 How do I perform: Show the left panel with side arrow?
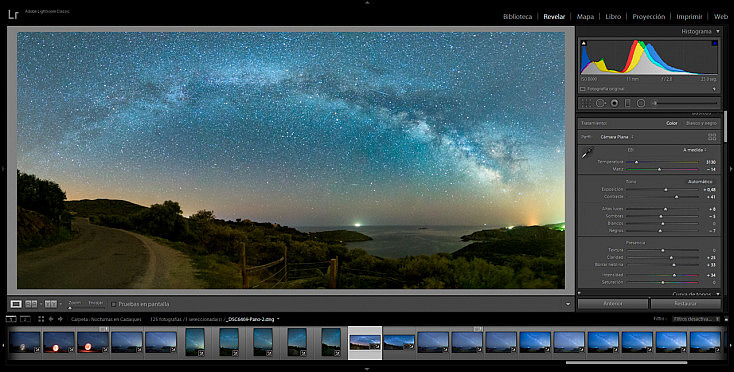point(3,168)
